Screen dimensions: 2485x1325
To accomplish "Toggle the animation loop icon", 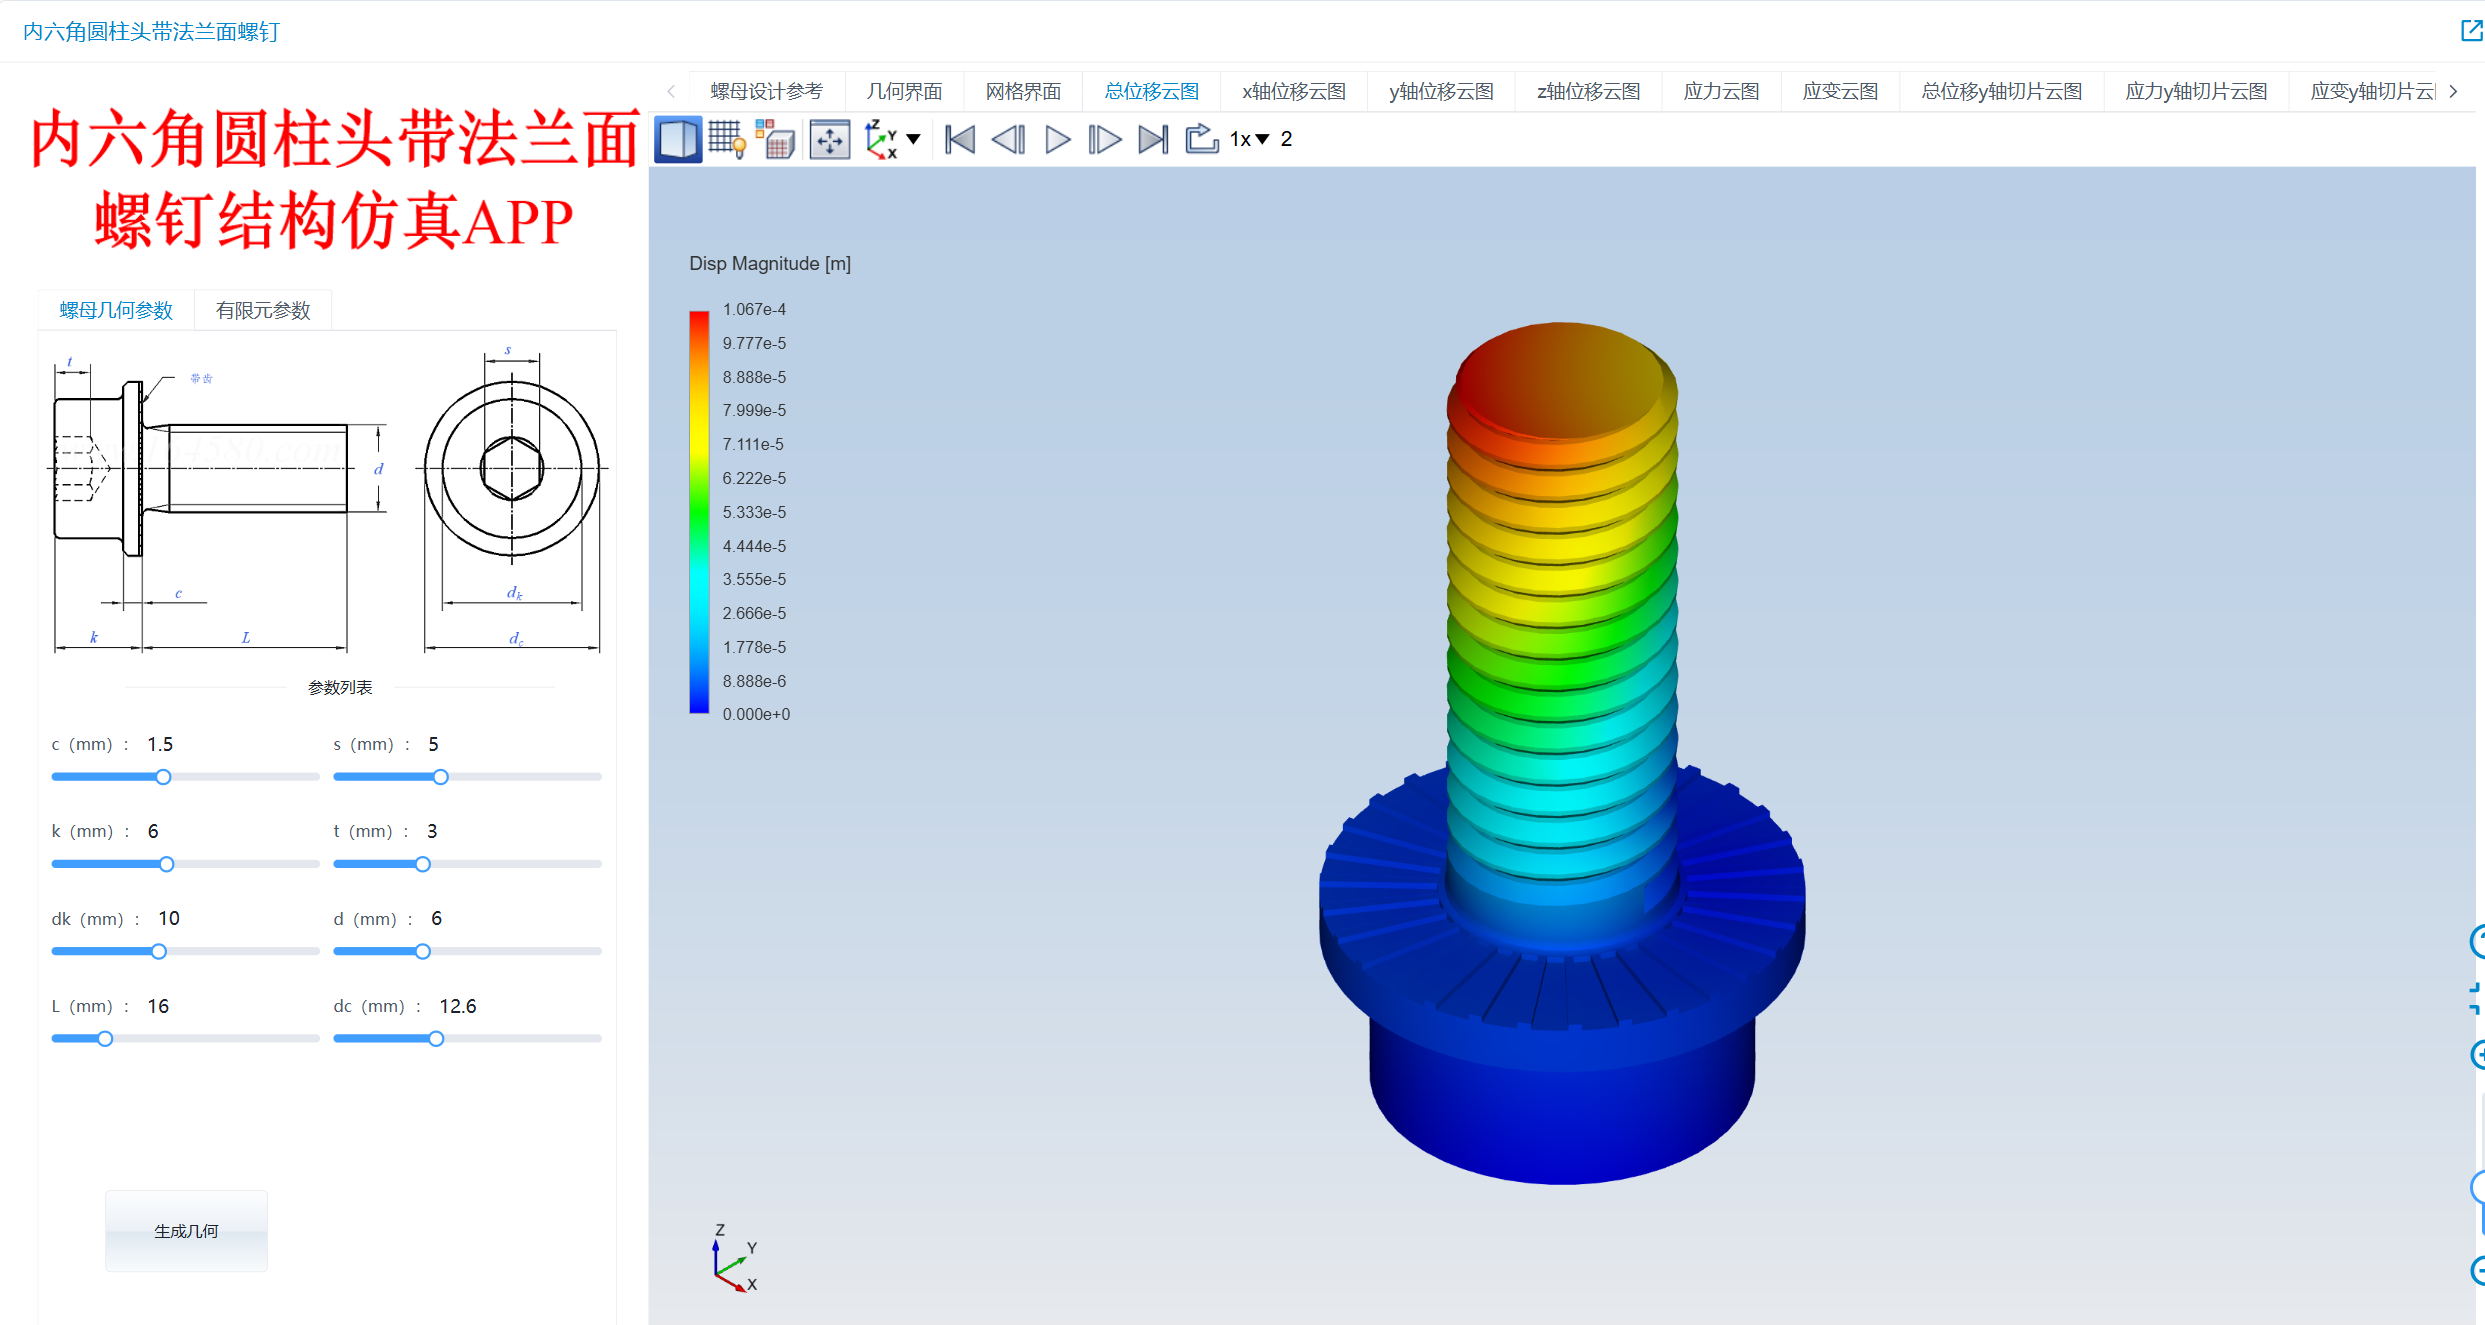I will coord(1201,138).
